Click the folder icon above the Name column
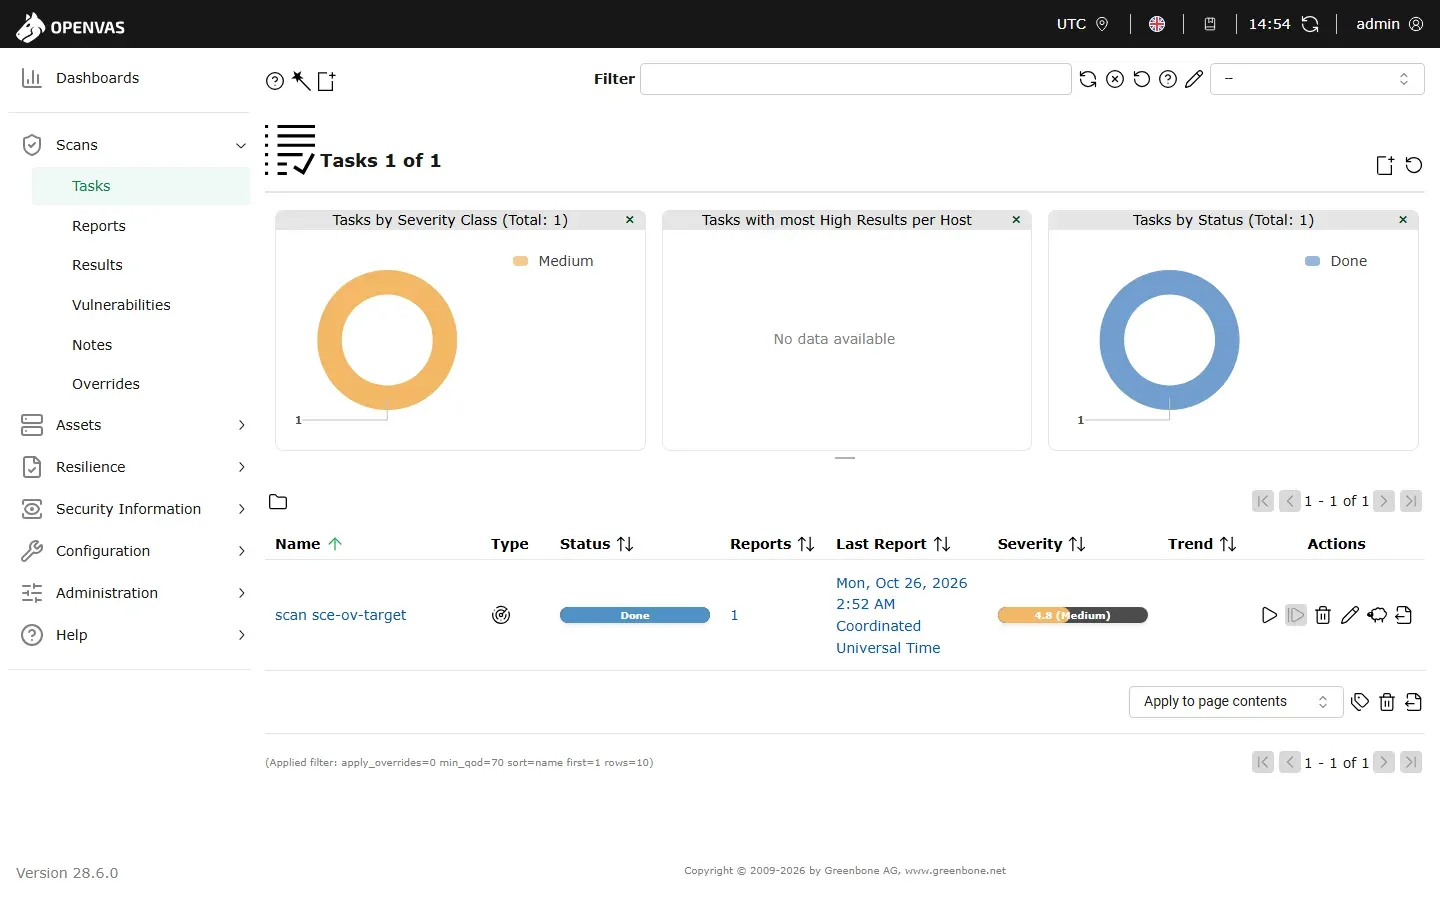Screen dimensions: 1440x900 coord(278,502)
